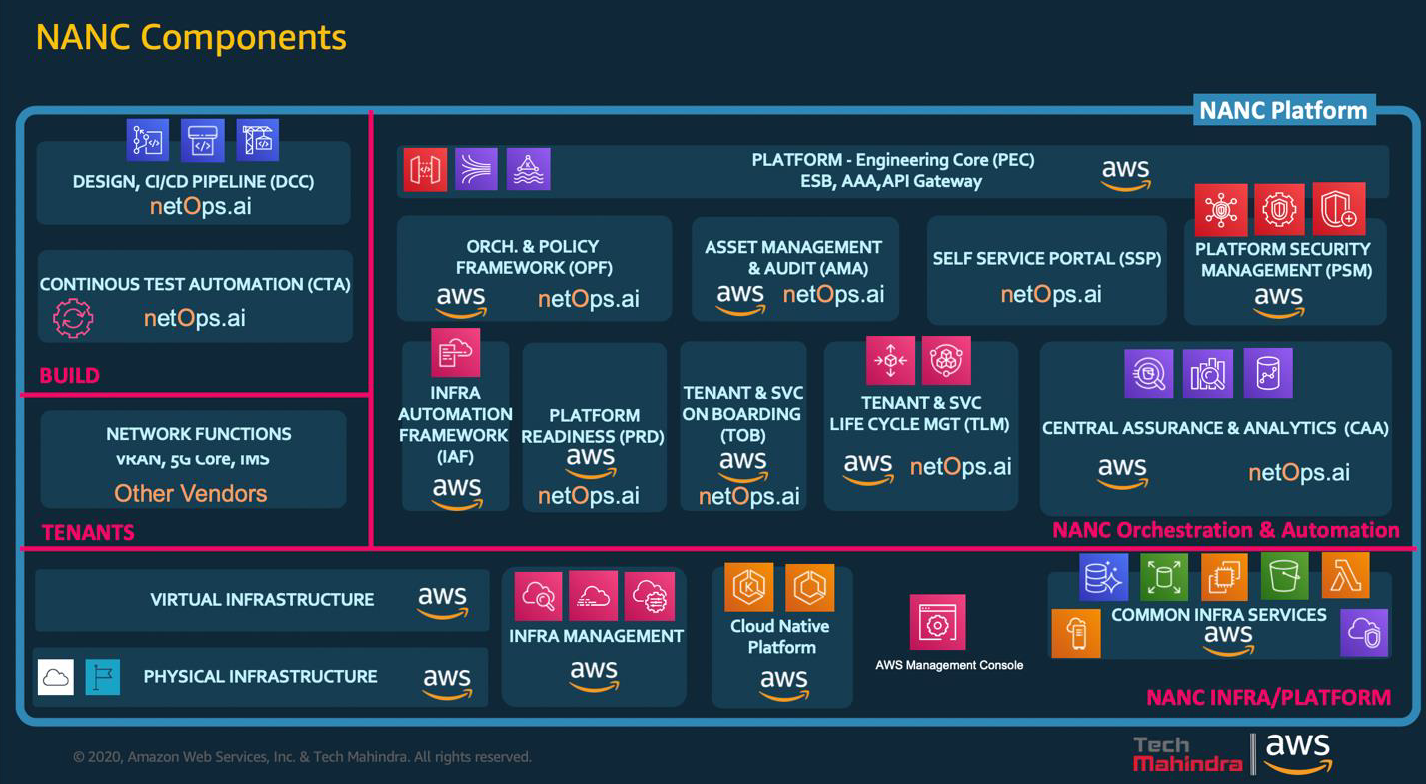Open the AWS Management Console icon
This screenshot has height=784, width=1426.
[938, 622]
